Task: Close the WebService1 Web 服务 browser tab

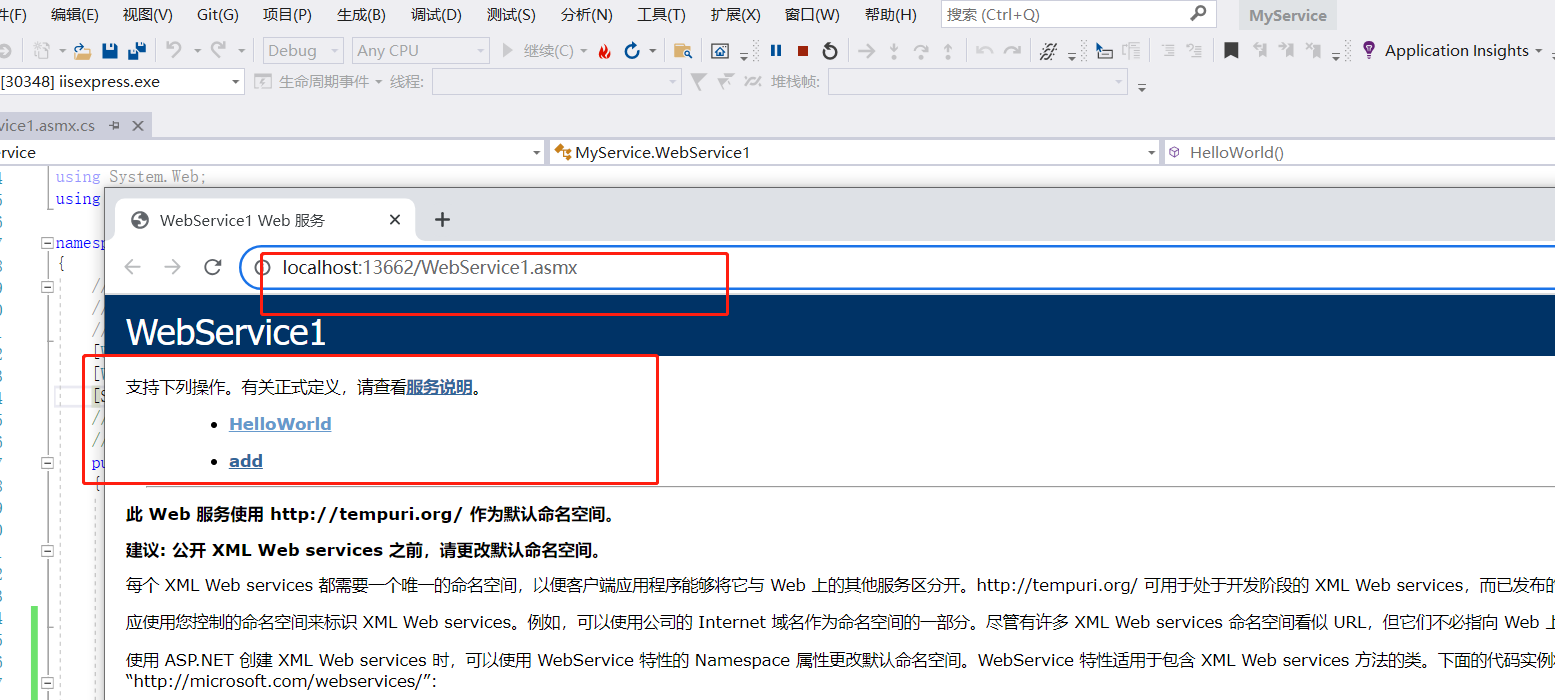Action: (395, 220)
